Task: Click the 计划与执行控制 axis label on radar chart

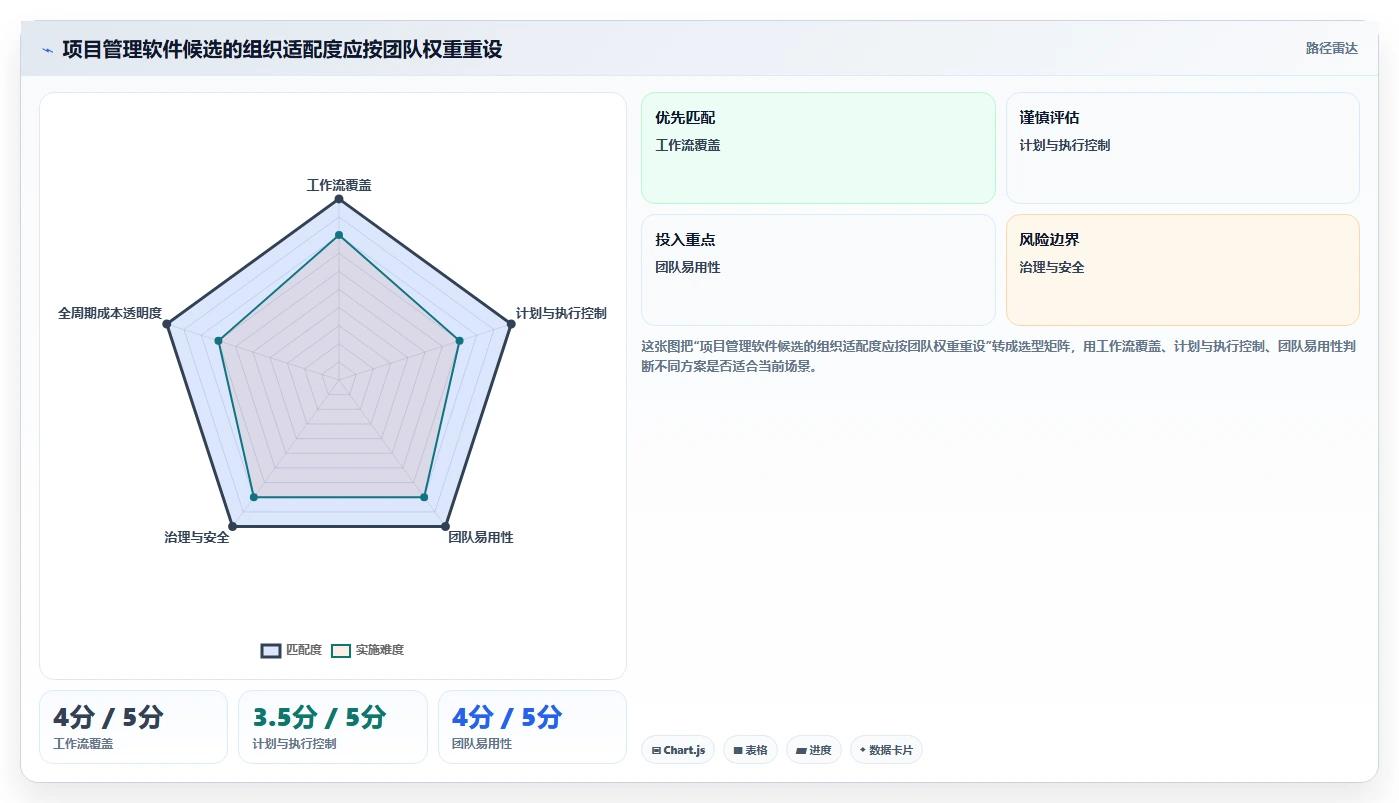Action: pos(561,313)
